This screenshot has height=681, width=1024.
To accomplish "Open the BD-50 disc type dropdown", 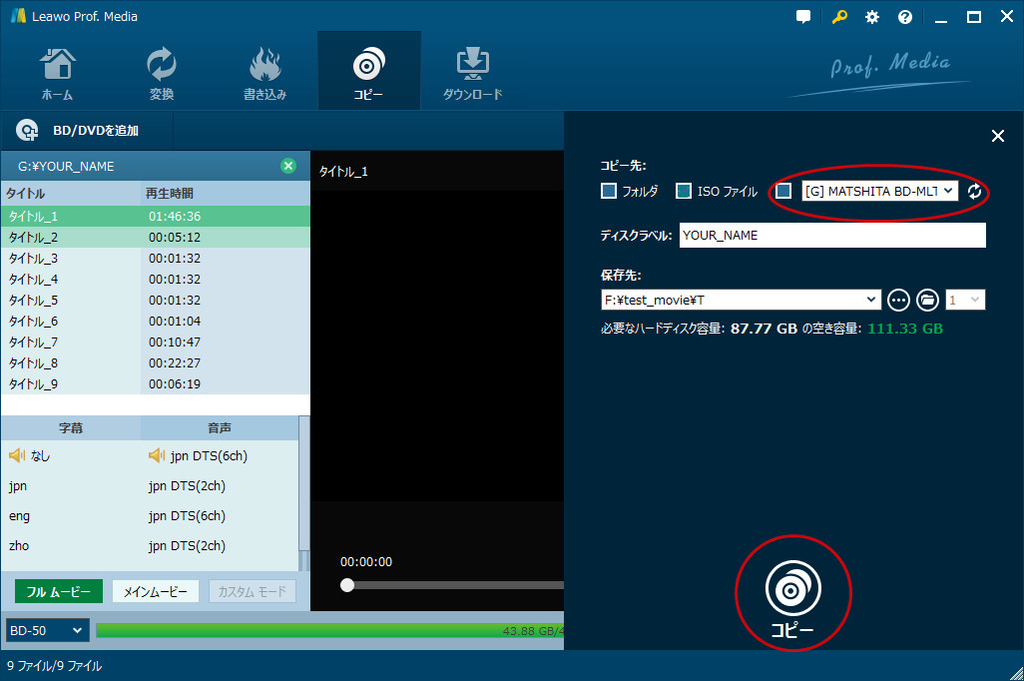I will [x=47, y=631].
